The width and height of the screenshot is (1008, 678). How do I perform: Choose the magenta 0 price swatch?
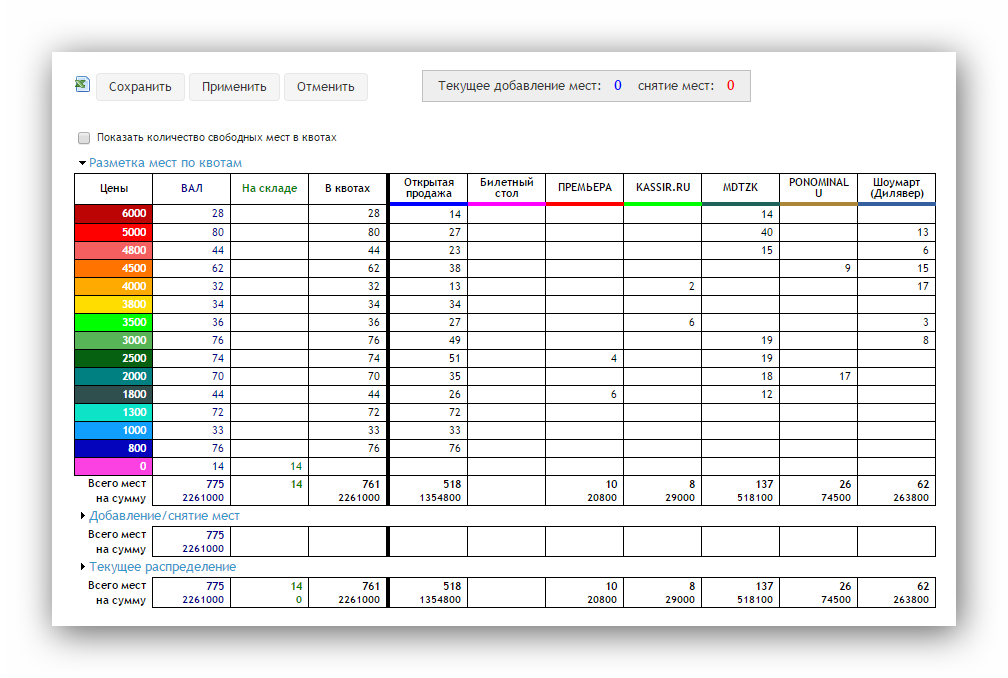[x=113, y=466]
